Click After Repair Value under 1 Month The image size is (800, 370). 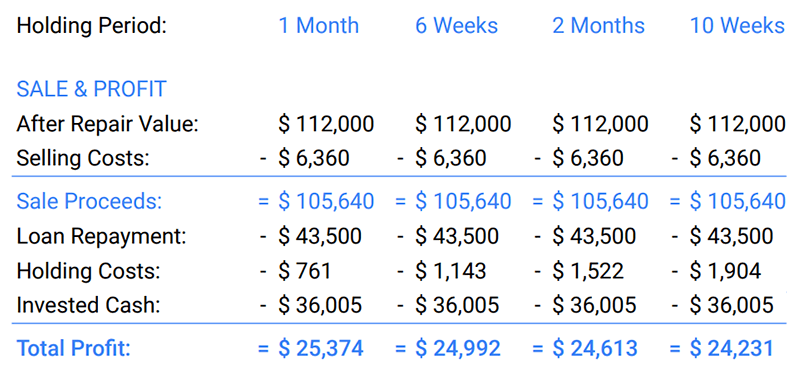coord(326,124)
